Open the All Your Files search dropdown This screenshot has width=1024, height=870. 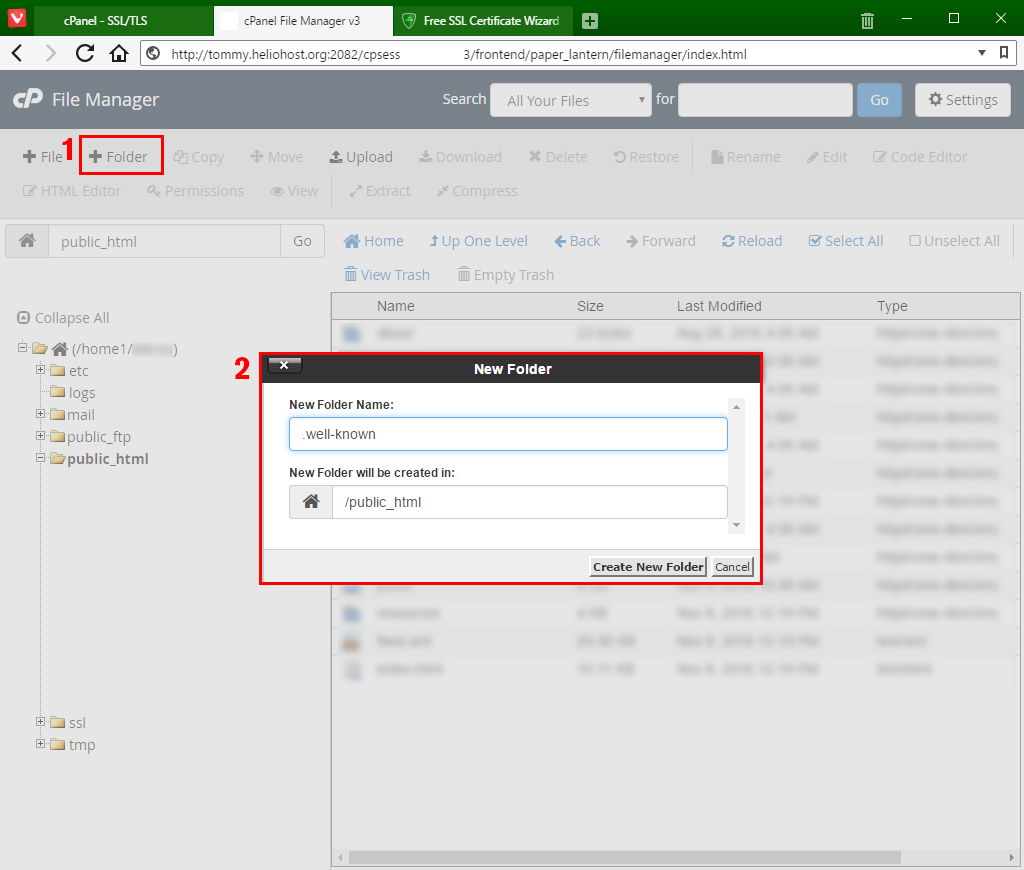tap(571, 100)
